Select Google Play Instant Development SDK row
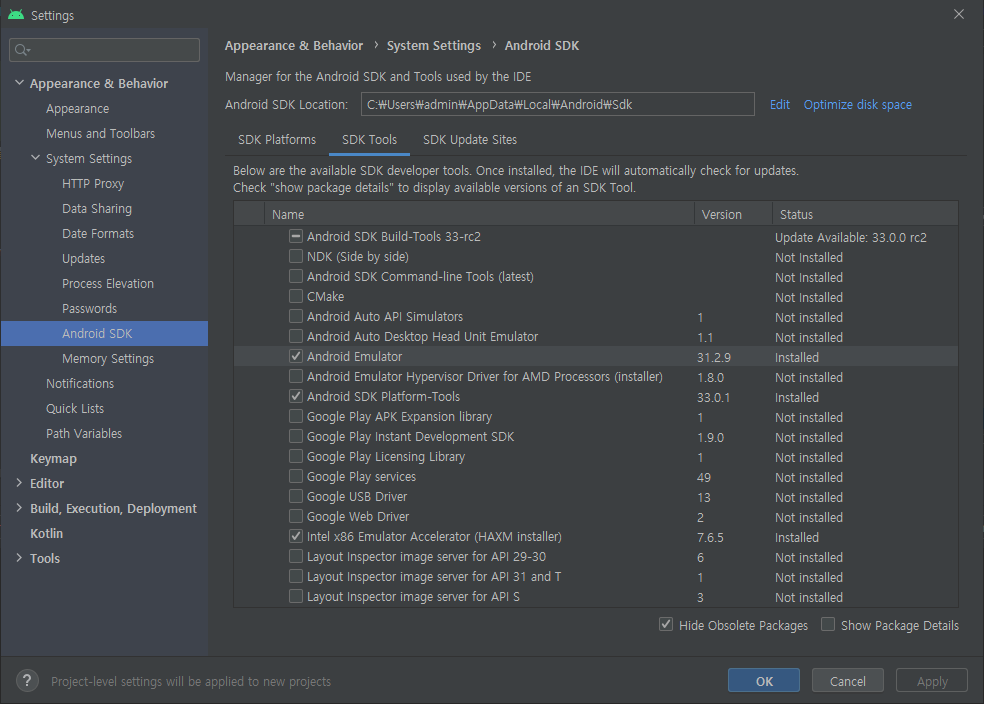Image resolution: width=984 pixels, height=704 pixels. pyautogui.click(x=596, y=437)
